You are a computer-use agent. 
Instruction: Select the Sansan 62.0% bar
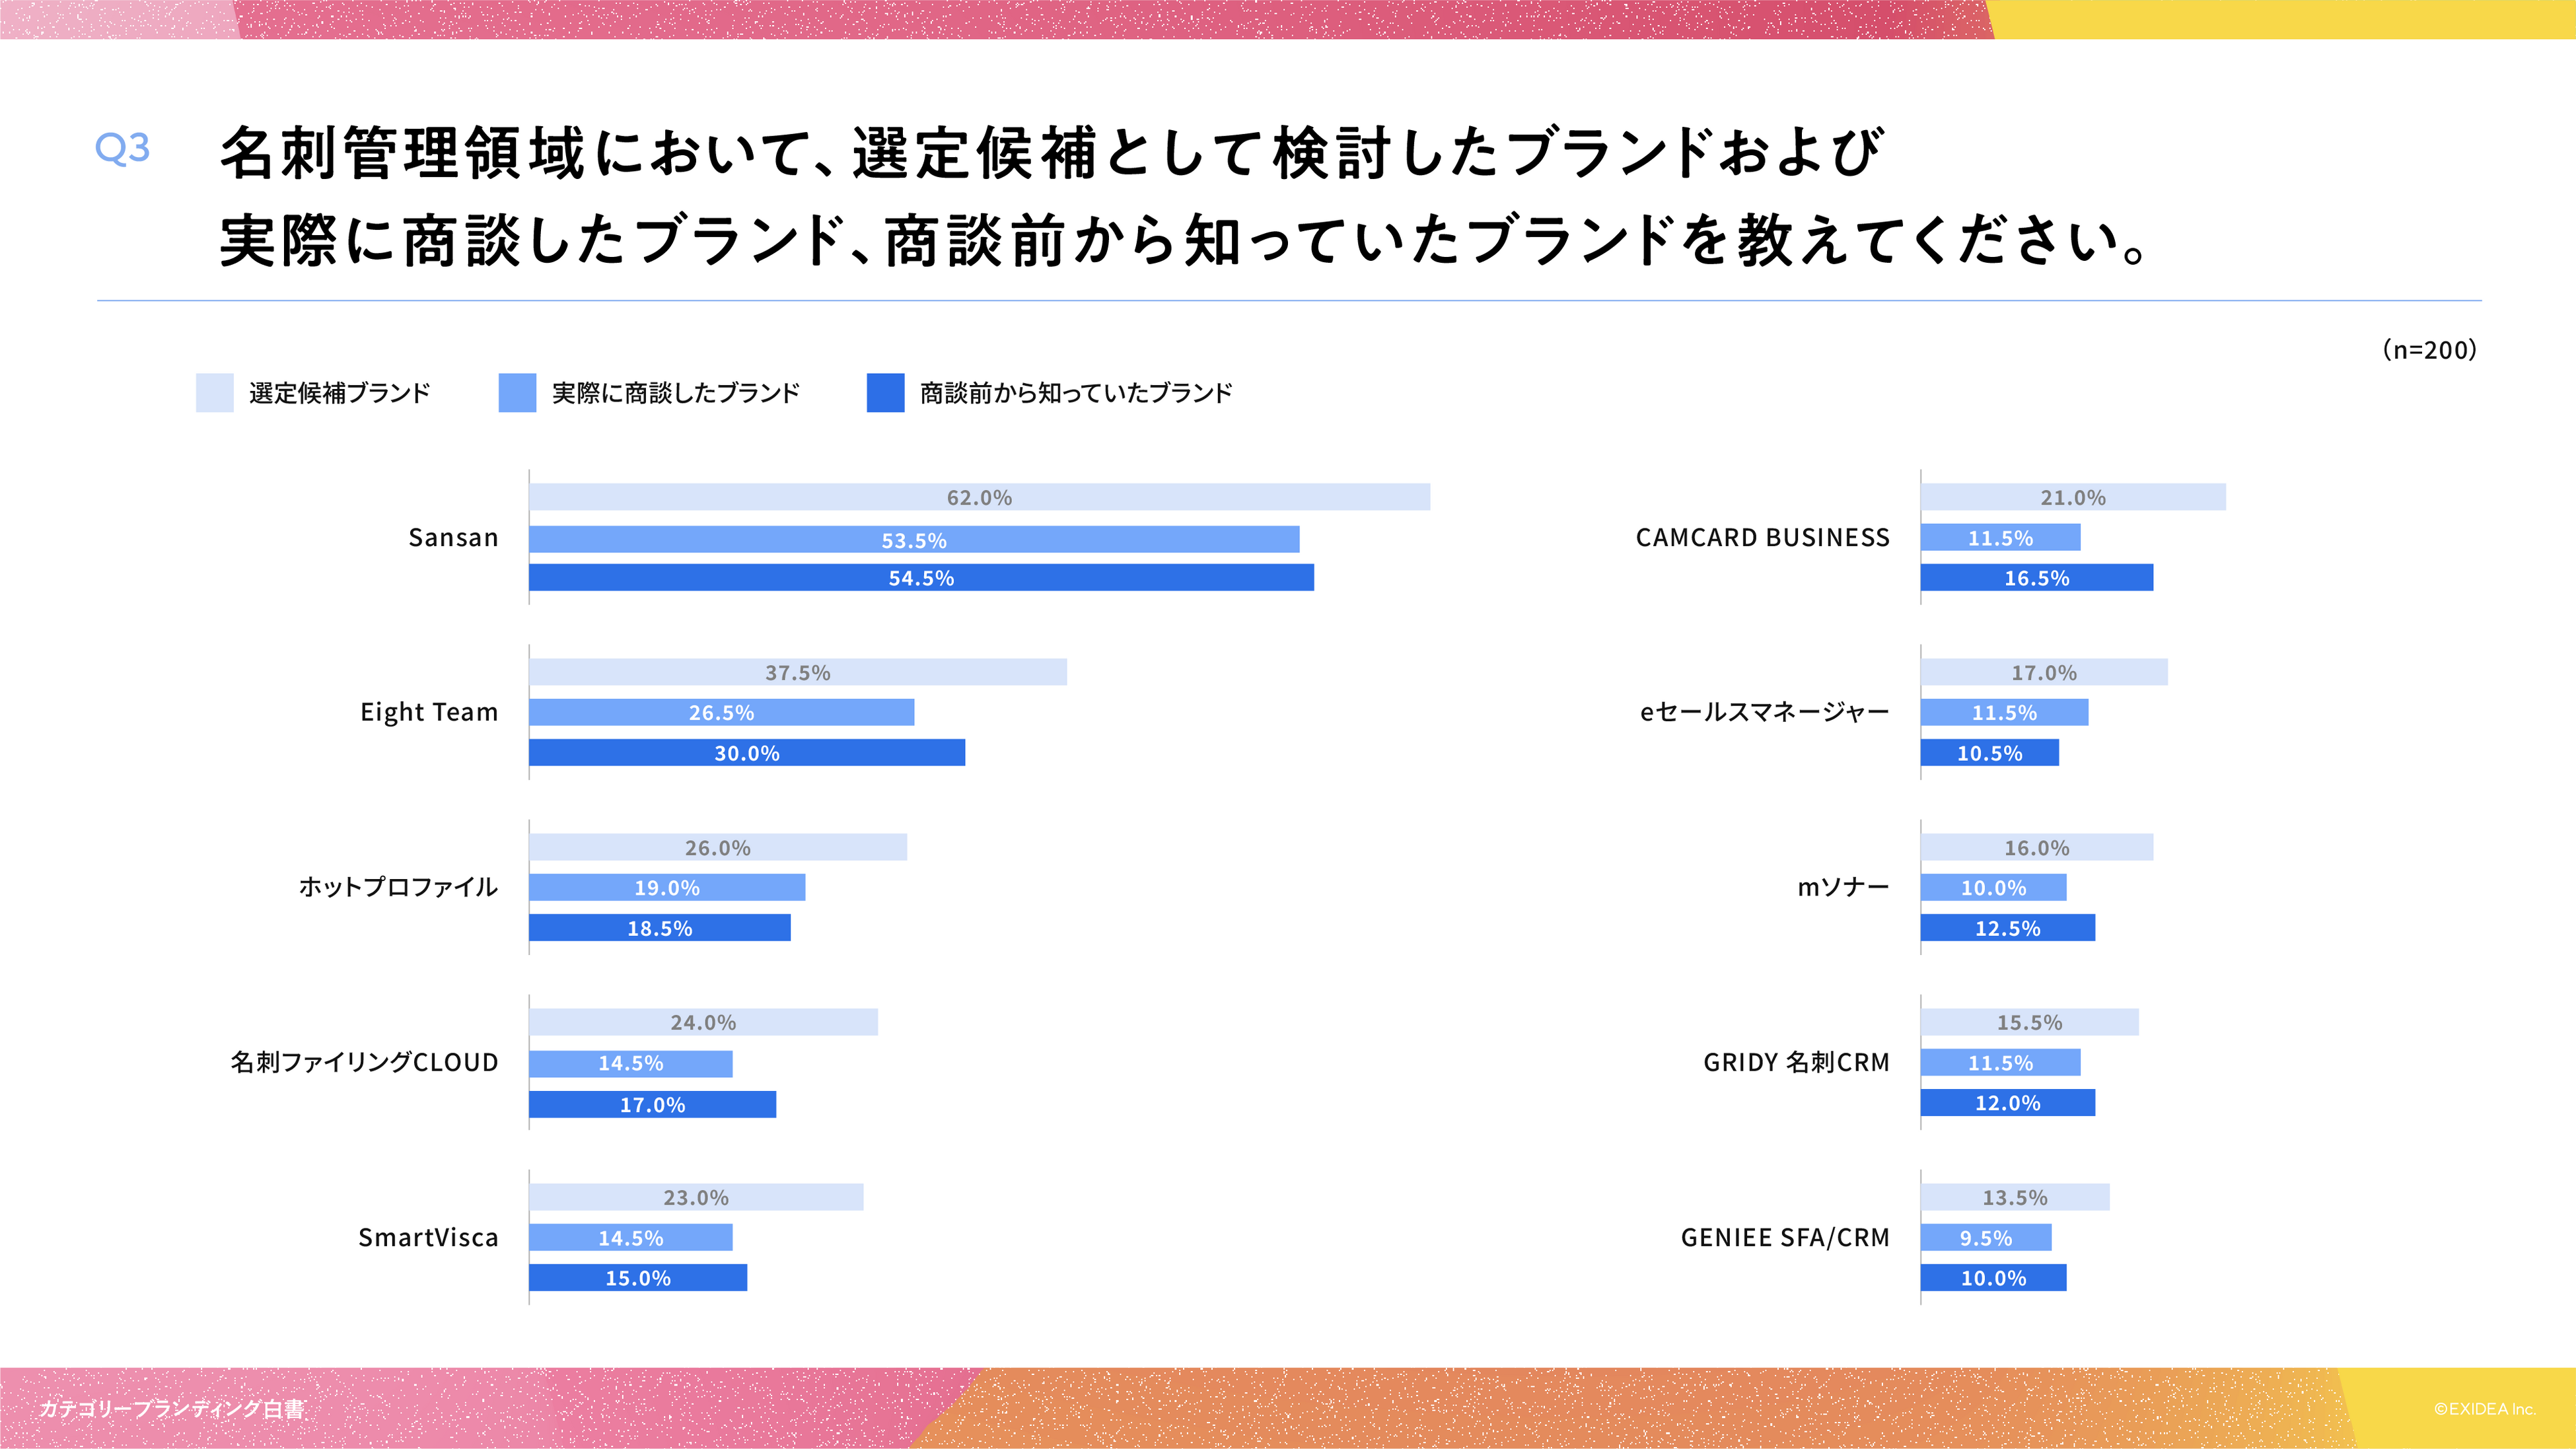[979, 497]
